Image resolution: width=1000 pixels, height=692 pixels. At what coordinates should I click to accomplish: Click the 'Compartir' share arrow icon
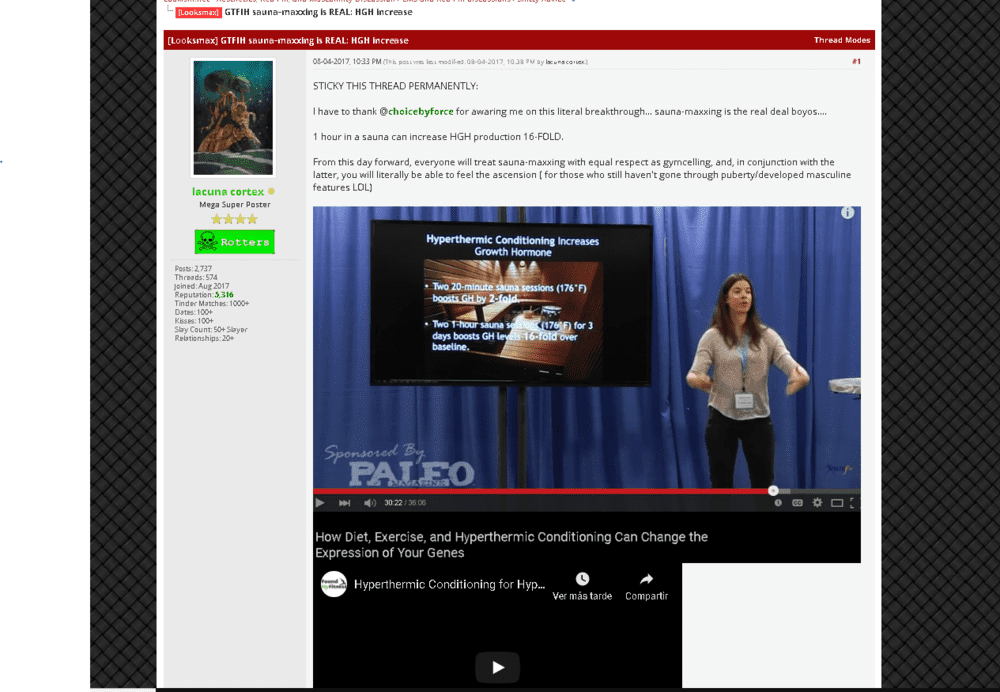coord(646,579)
